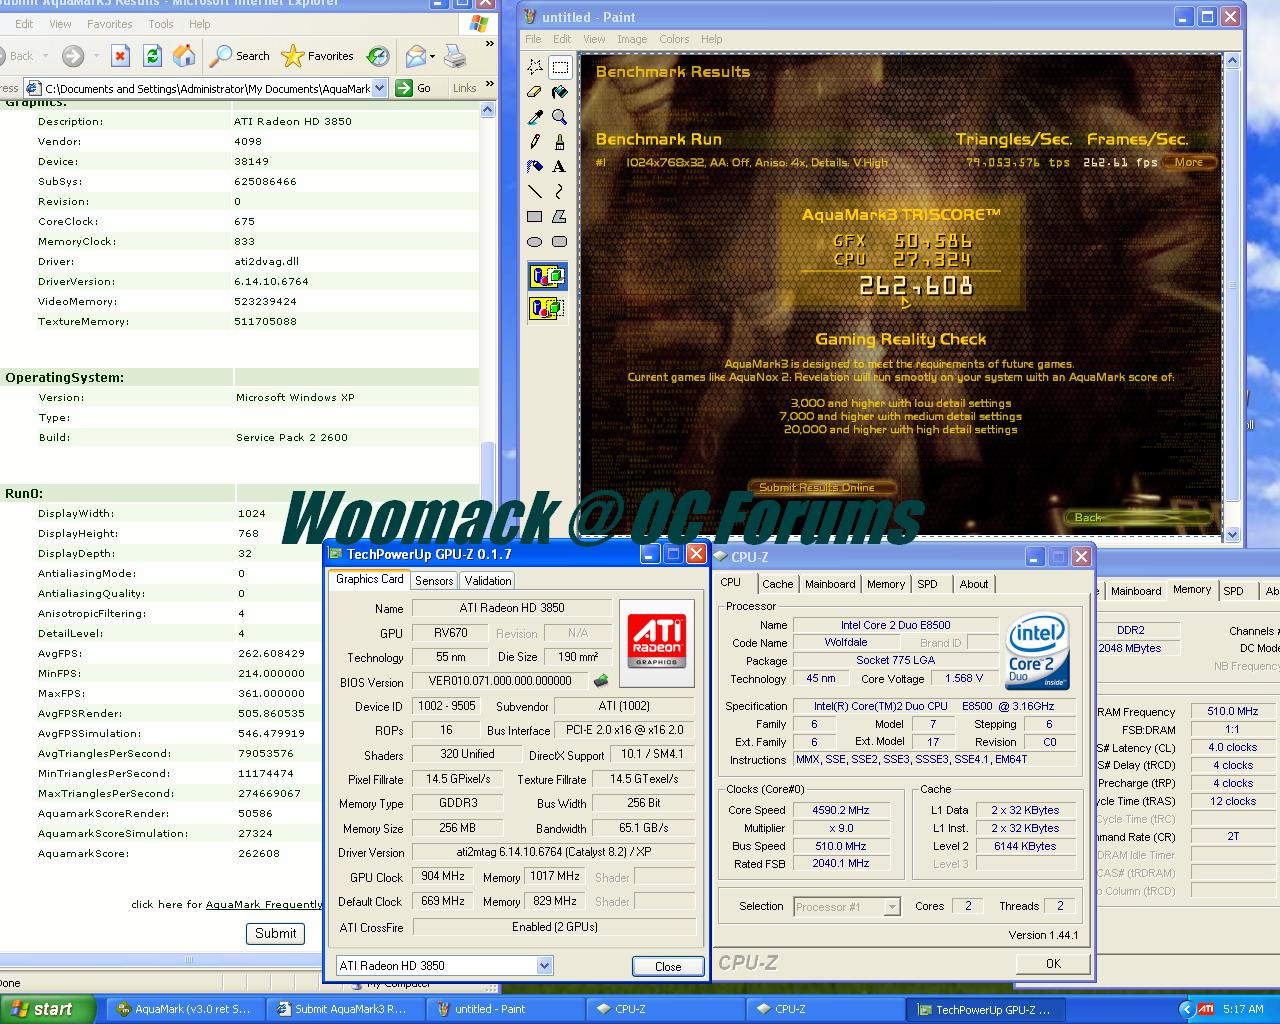Select the Free-Form Select tool in Paint
The image size is (1280, 1024).
(x=535, y=67)
